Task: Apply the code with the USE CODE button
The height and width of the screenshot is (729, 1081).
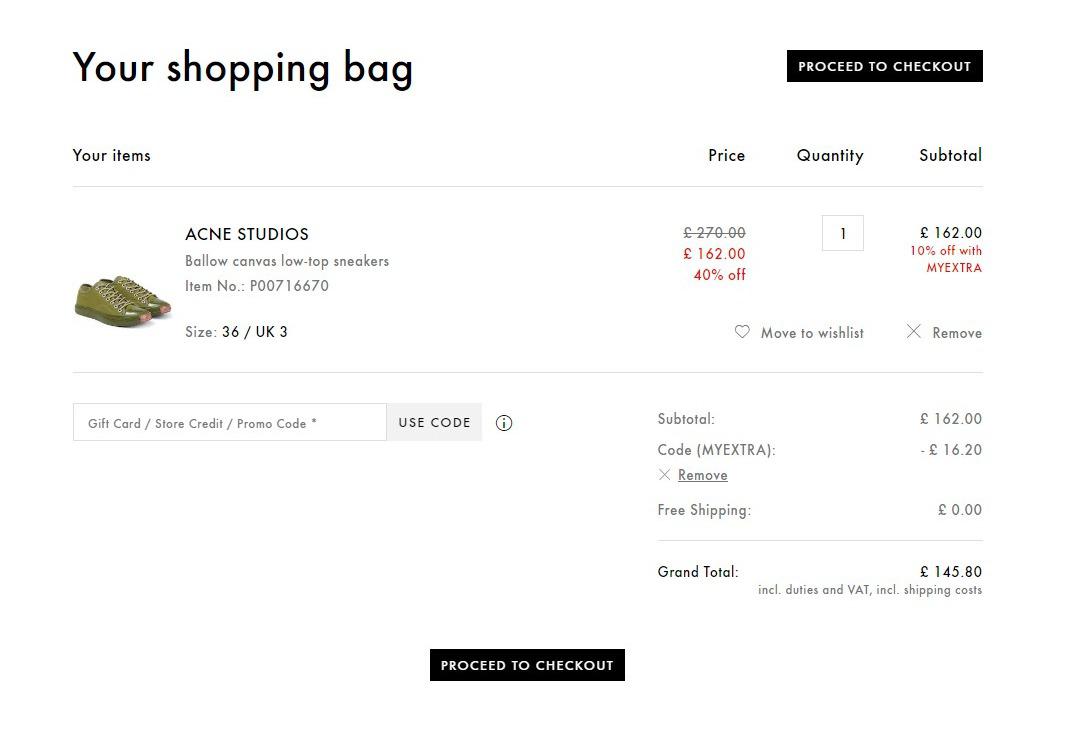Action: click(x=434, y=422)
